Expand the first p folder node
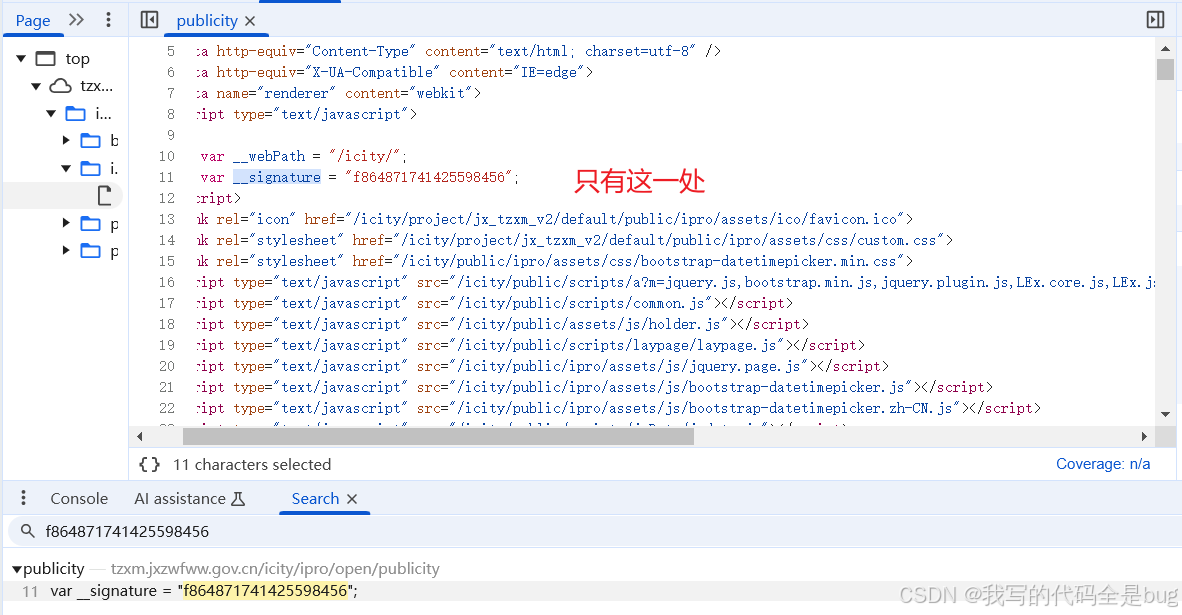The height and width of the screenshot is (615, 1182). coord(66,223)
